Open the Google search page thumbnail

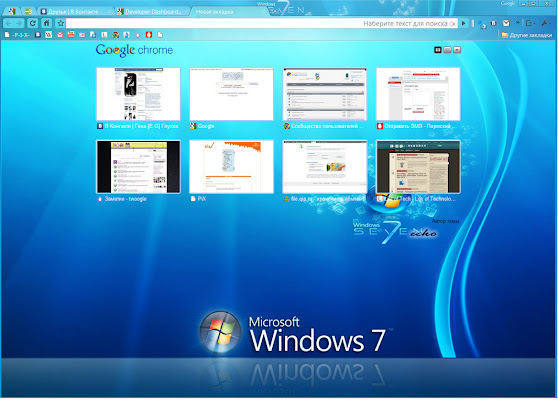coord(232,94)
